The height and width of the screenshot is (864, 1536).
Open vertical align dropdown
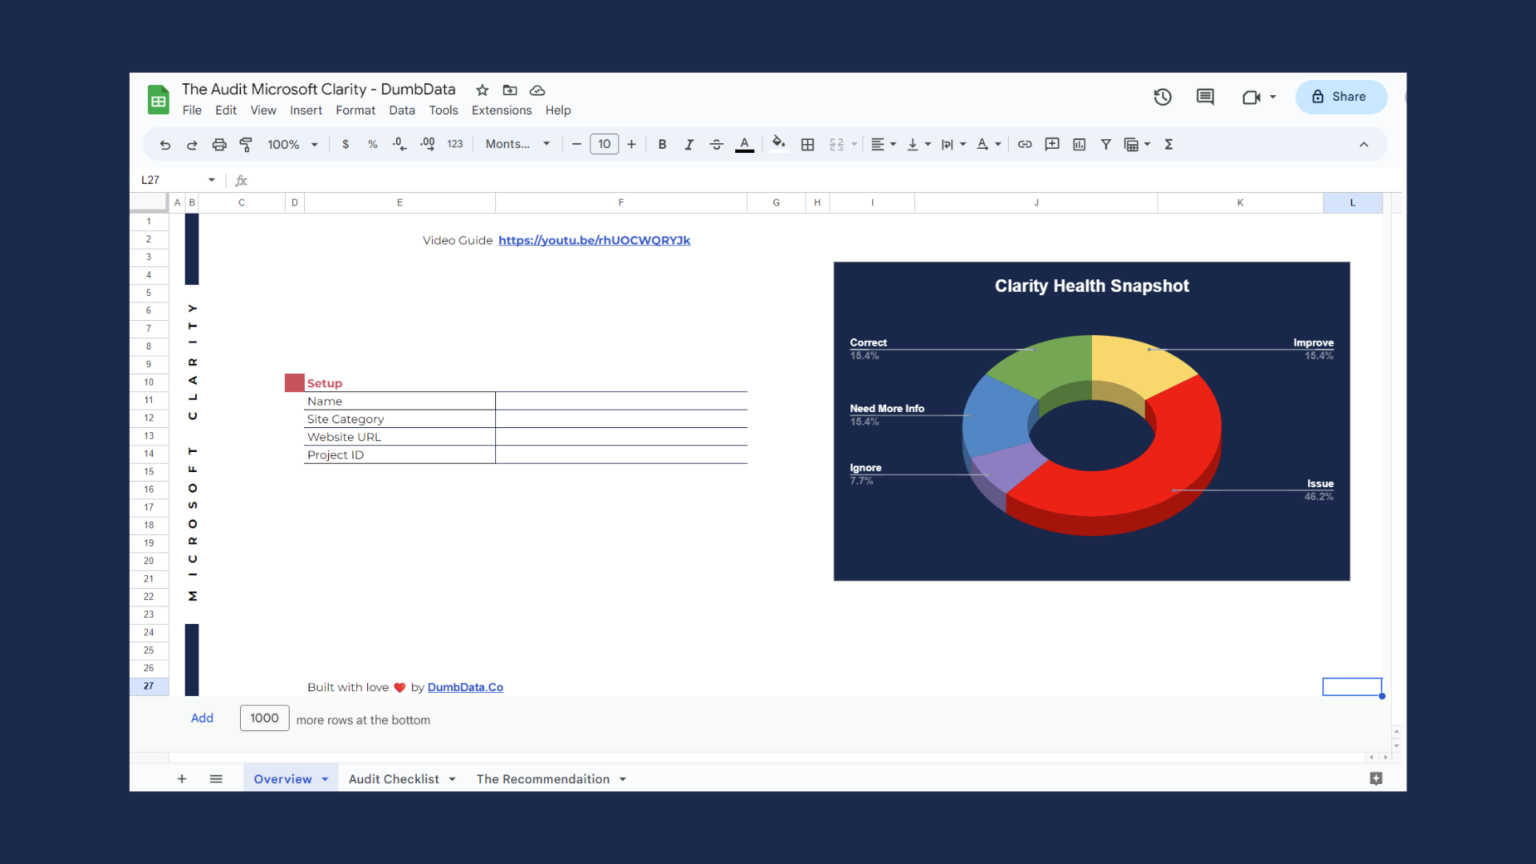point(918,145)
